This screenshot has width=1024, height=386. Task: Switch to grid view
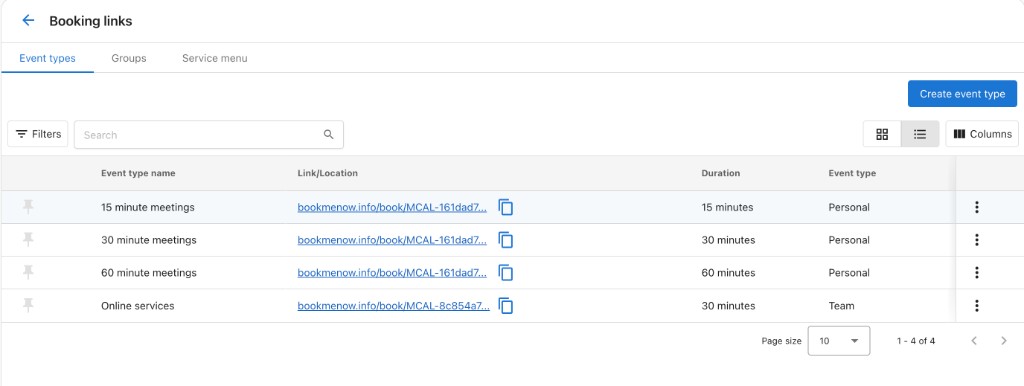pyautogui.click(x=882, y=134)
